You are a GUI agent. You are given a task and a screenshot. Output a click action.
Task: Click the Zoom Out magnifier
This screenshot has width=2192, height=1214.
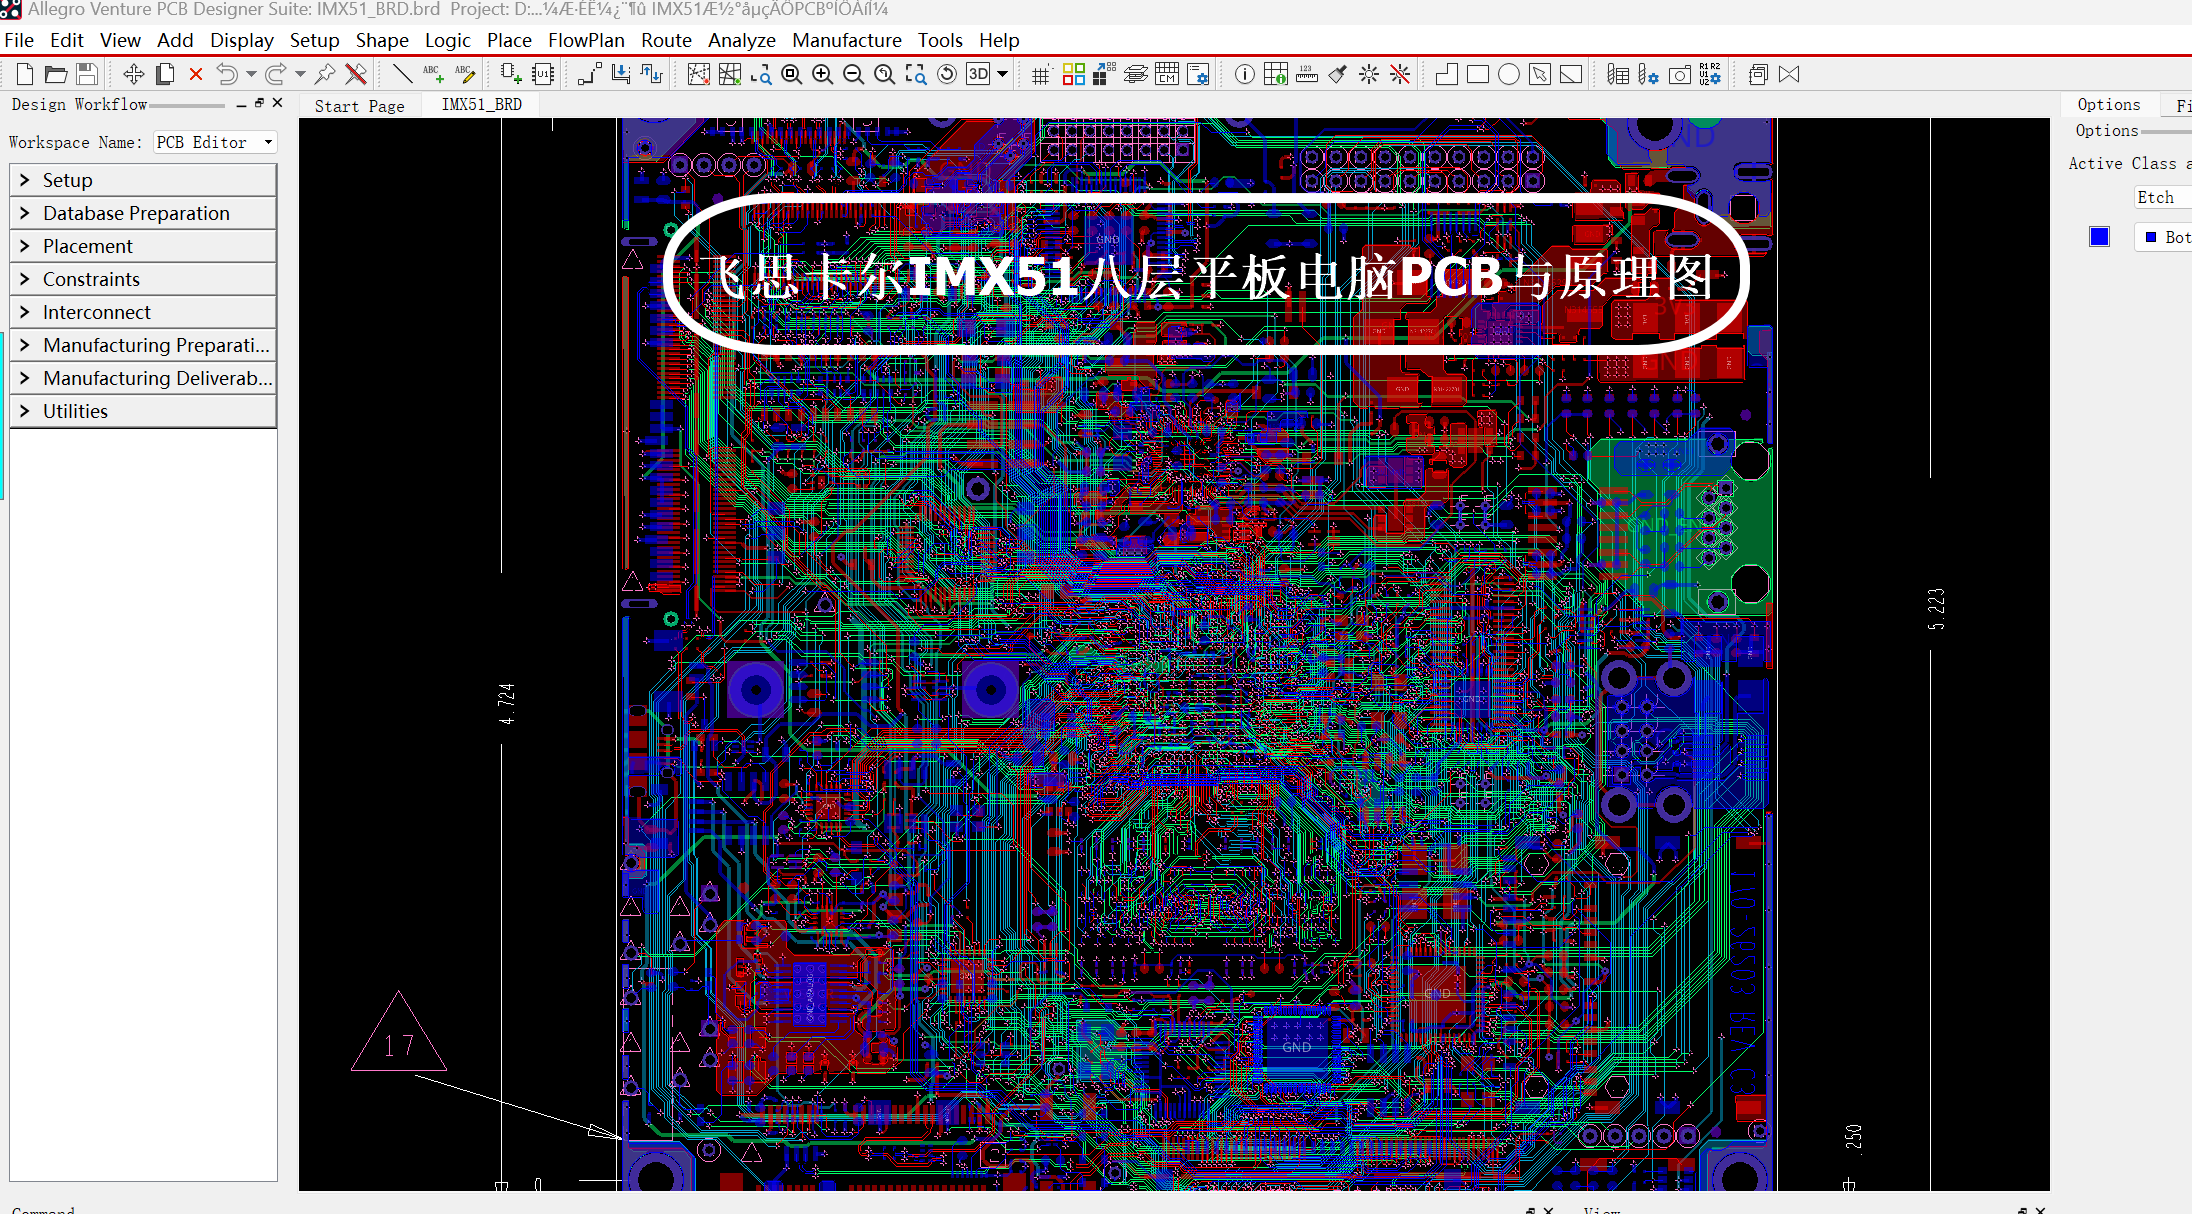854,74
